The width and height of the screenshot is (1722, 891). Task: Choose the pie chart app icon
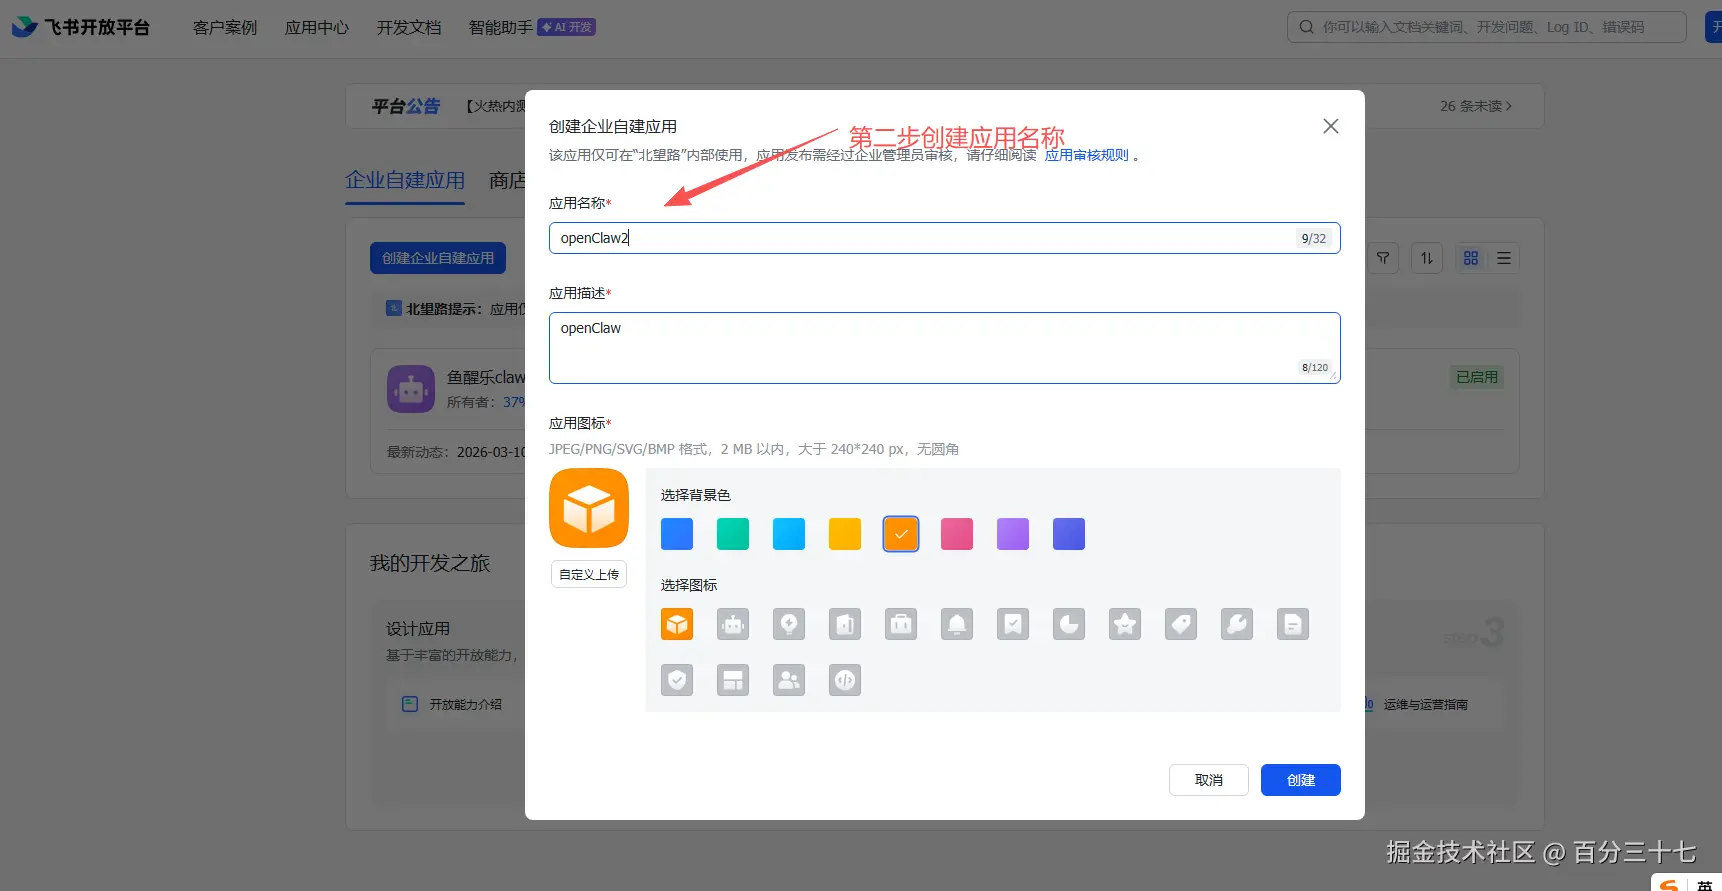1069,624
